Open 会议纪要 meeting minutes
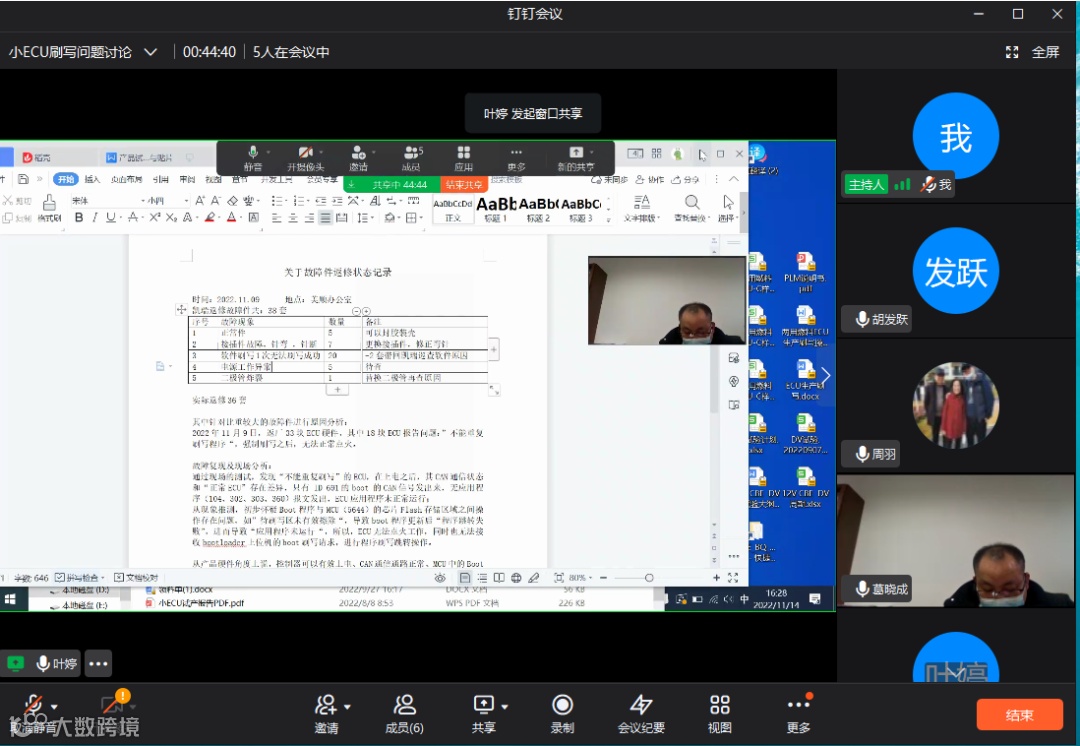This screenshot has height=746, width=1080. point(641,714)
